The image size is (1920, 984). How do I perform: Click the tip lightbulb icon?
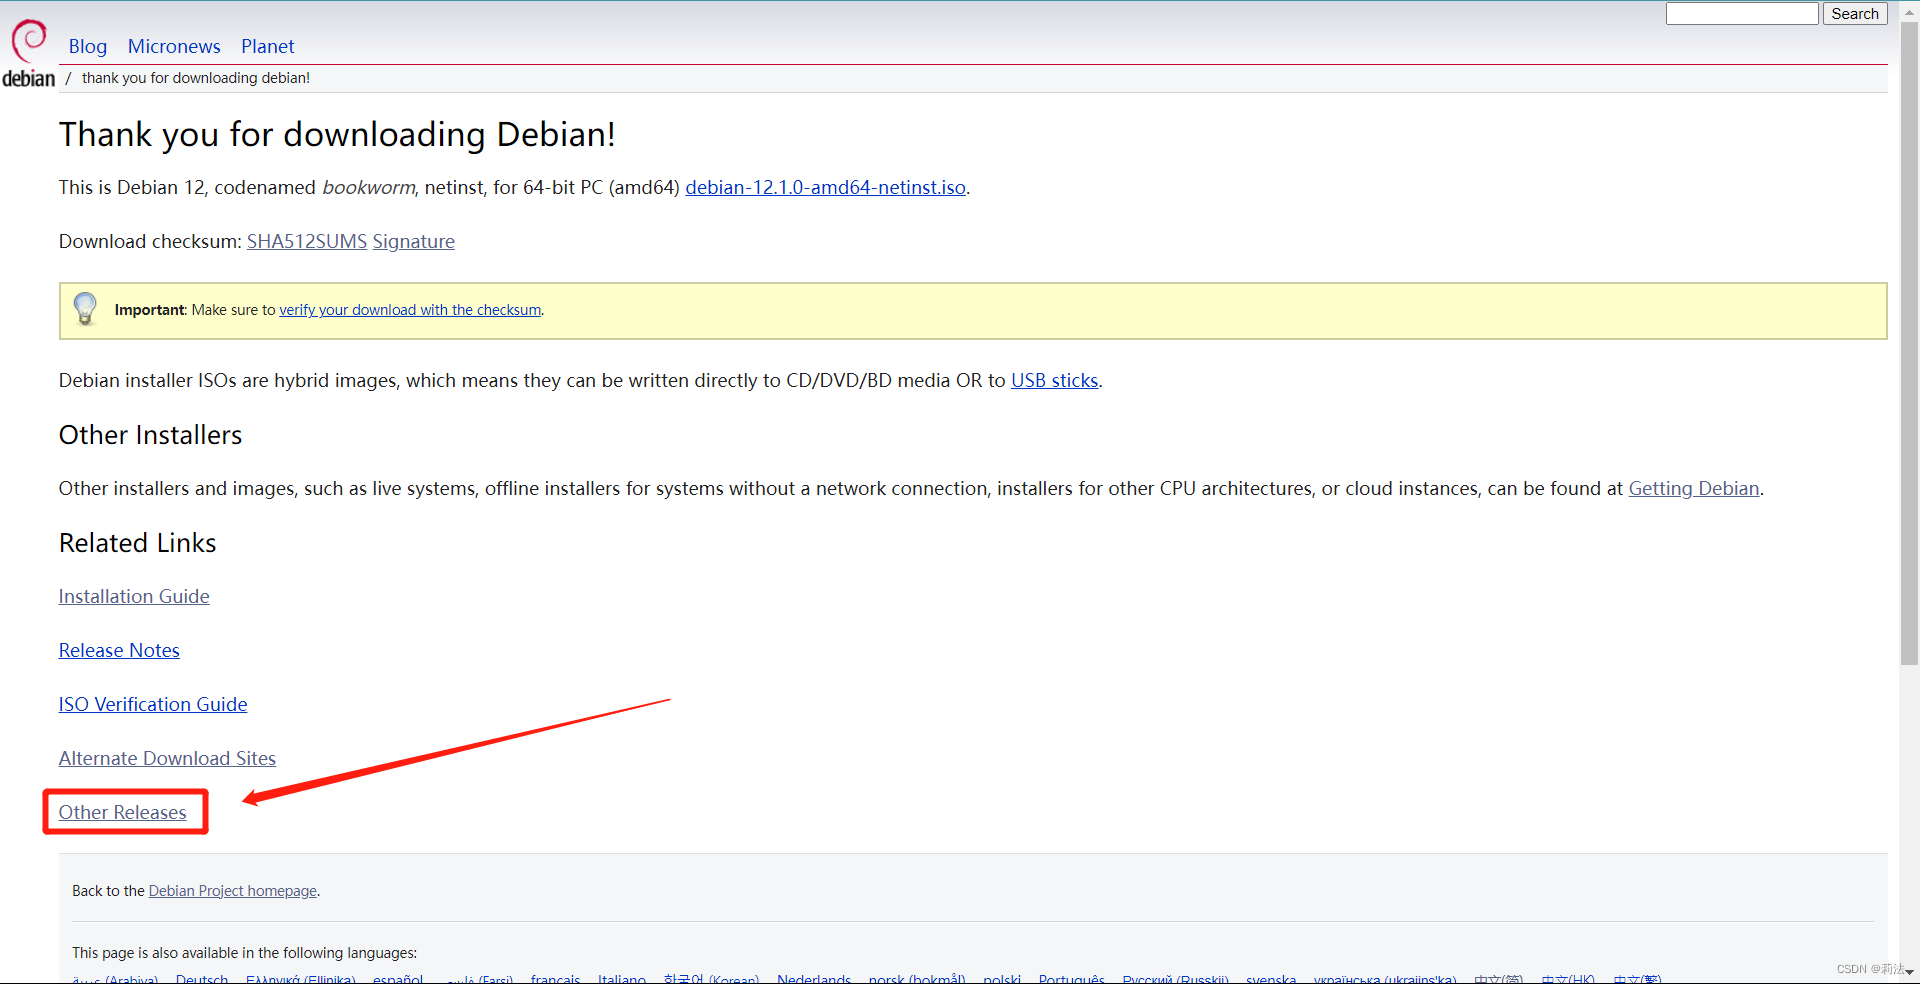pyautogui.click(x=86, y=309)
